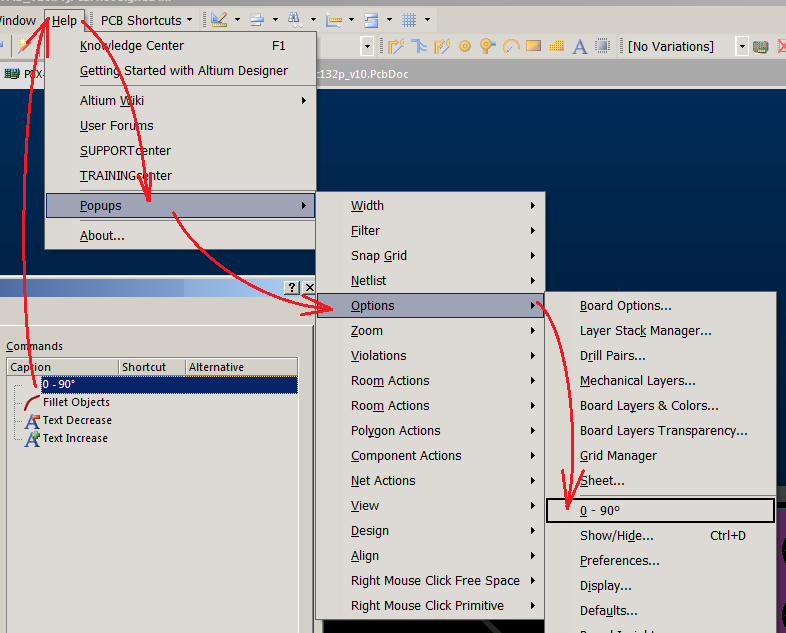
Task: Select the place fill rectangle tool
Action: [533, 46]
